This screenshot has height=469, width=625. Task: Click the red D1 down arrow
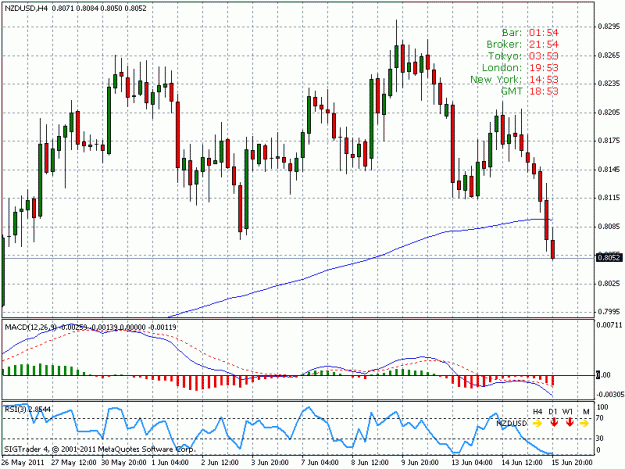click(554, 422)
